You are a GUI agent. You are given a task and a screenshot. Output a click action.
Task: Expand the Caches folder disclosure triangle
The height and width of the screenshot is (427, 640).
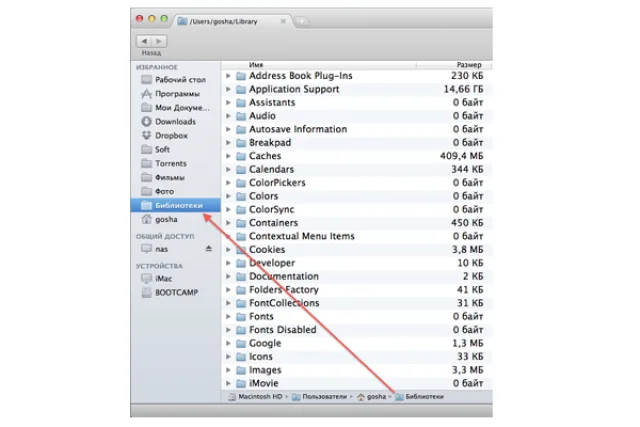228,156
